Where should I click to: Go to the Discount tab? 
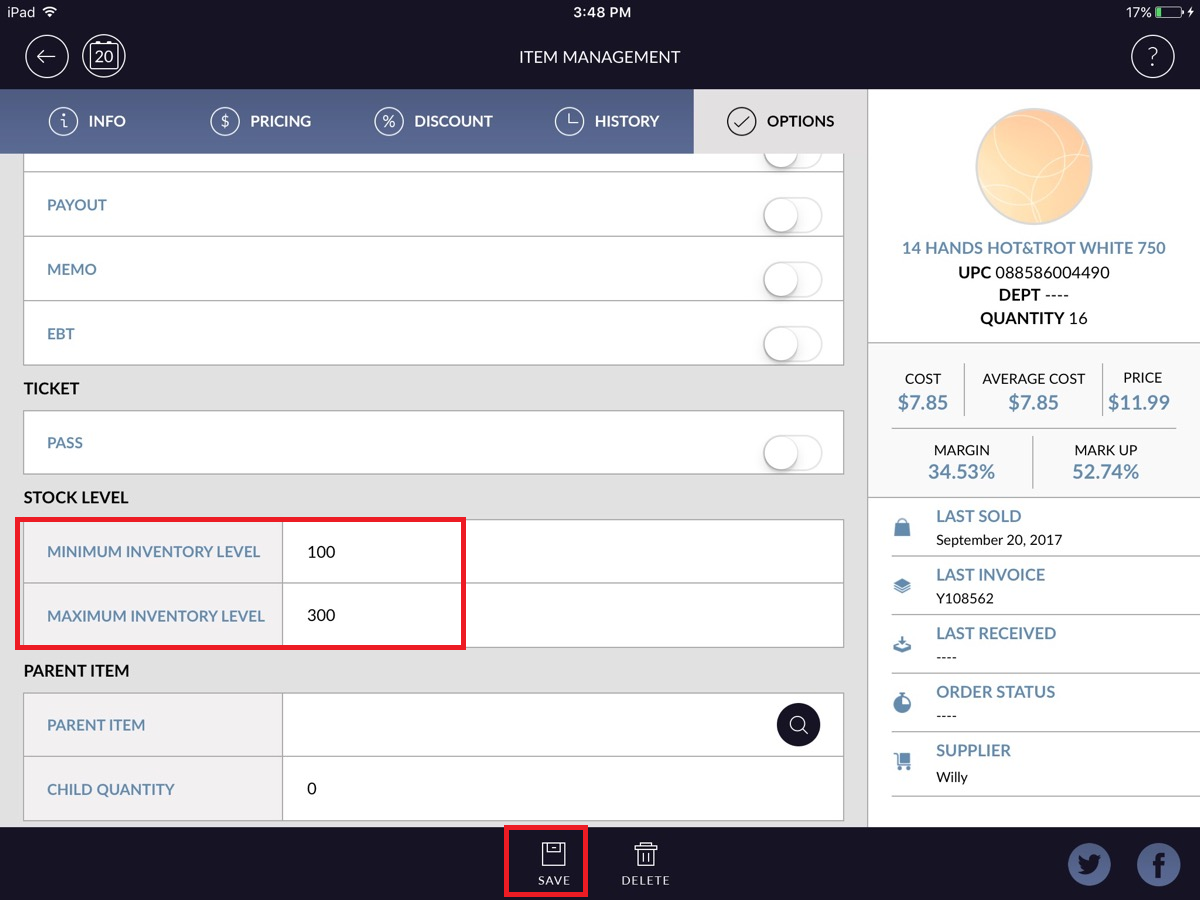pyautogui.click(x=434, y=121)
